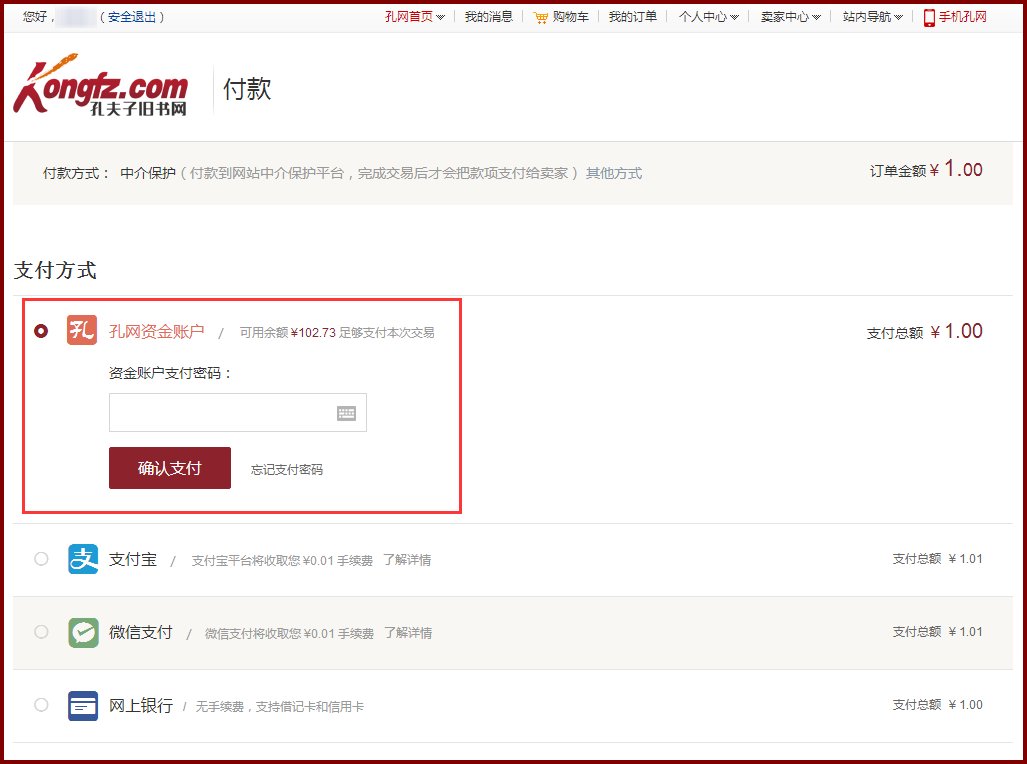This screenshot has height=764, width=1027.
Task: Click the mobile phone icon for 手机孔网
Action: (930, 16)
